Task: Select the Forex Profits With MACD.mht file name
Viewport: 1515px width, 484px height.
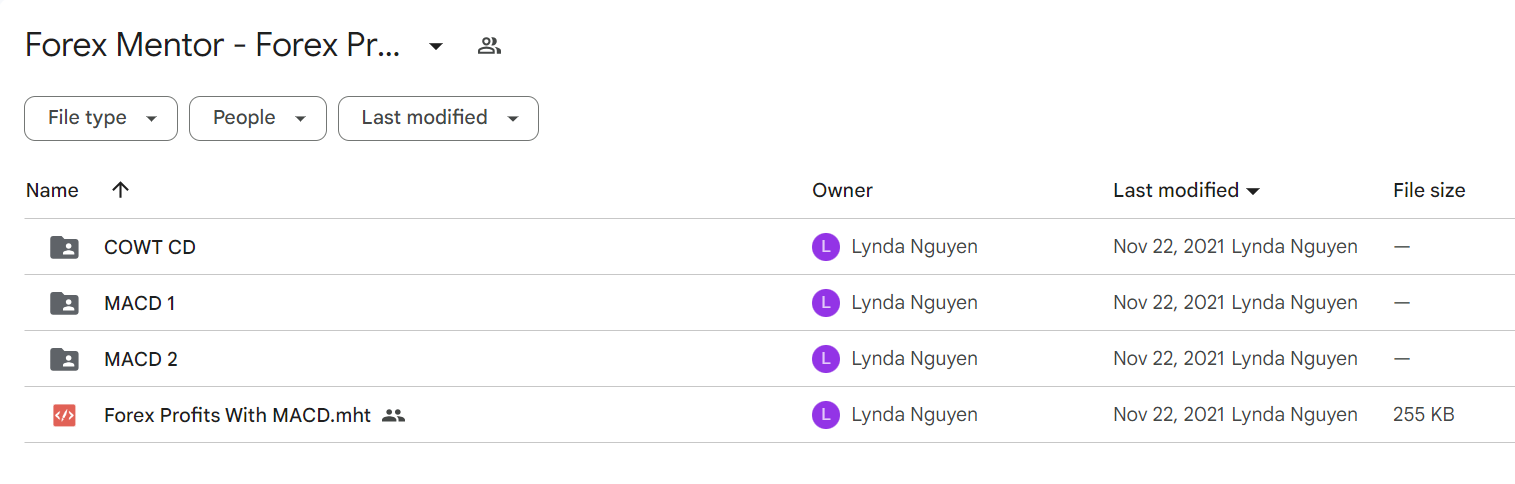Action: [x=238, y=415]
